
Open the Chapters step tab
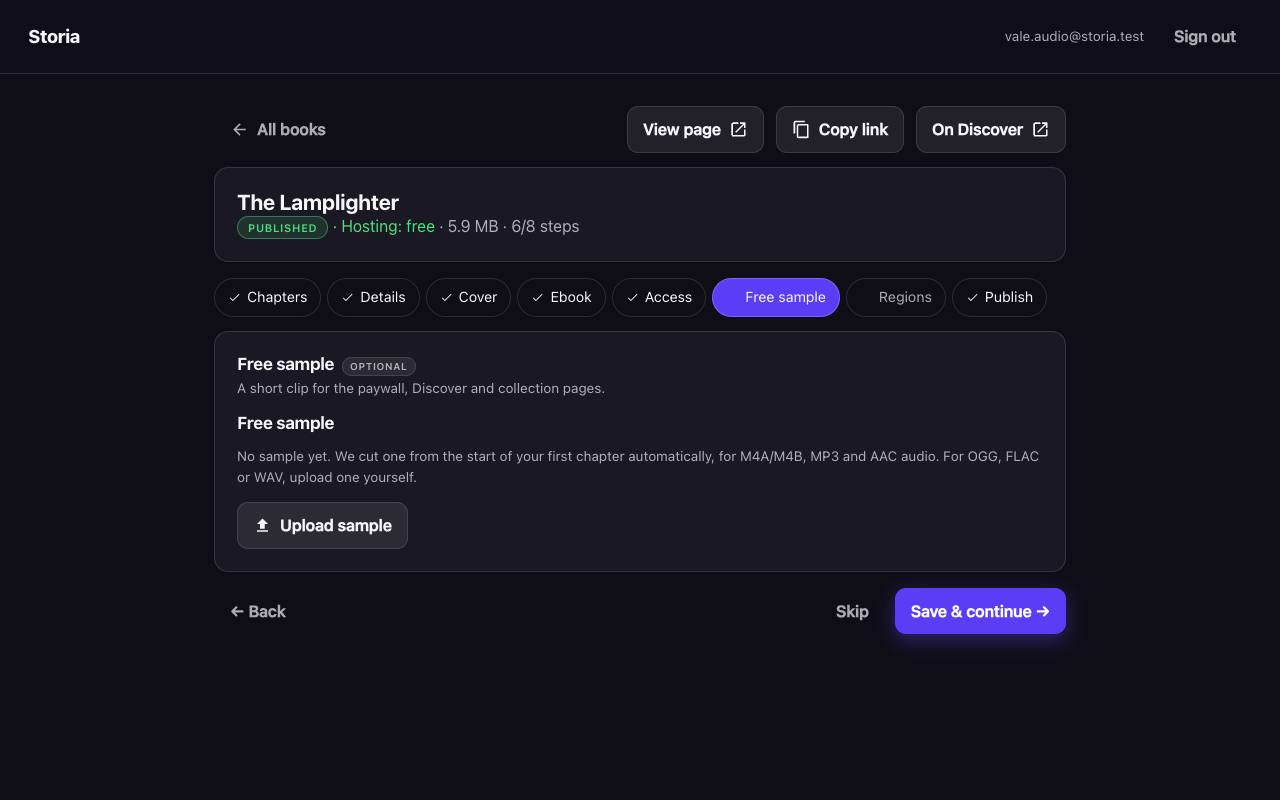point(267,297)
